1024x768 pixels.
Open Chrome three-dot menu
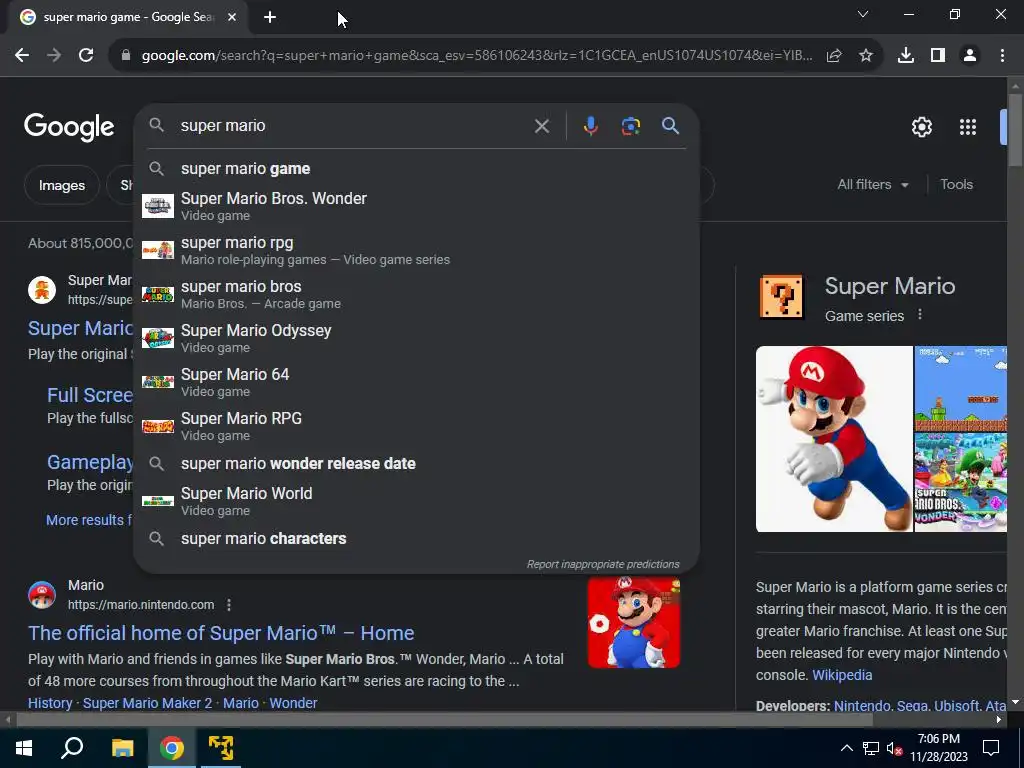point(1002,56)
